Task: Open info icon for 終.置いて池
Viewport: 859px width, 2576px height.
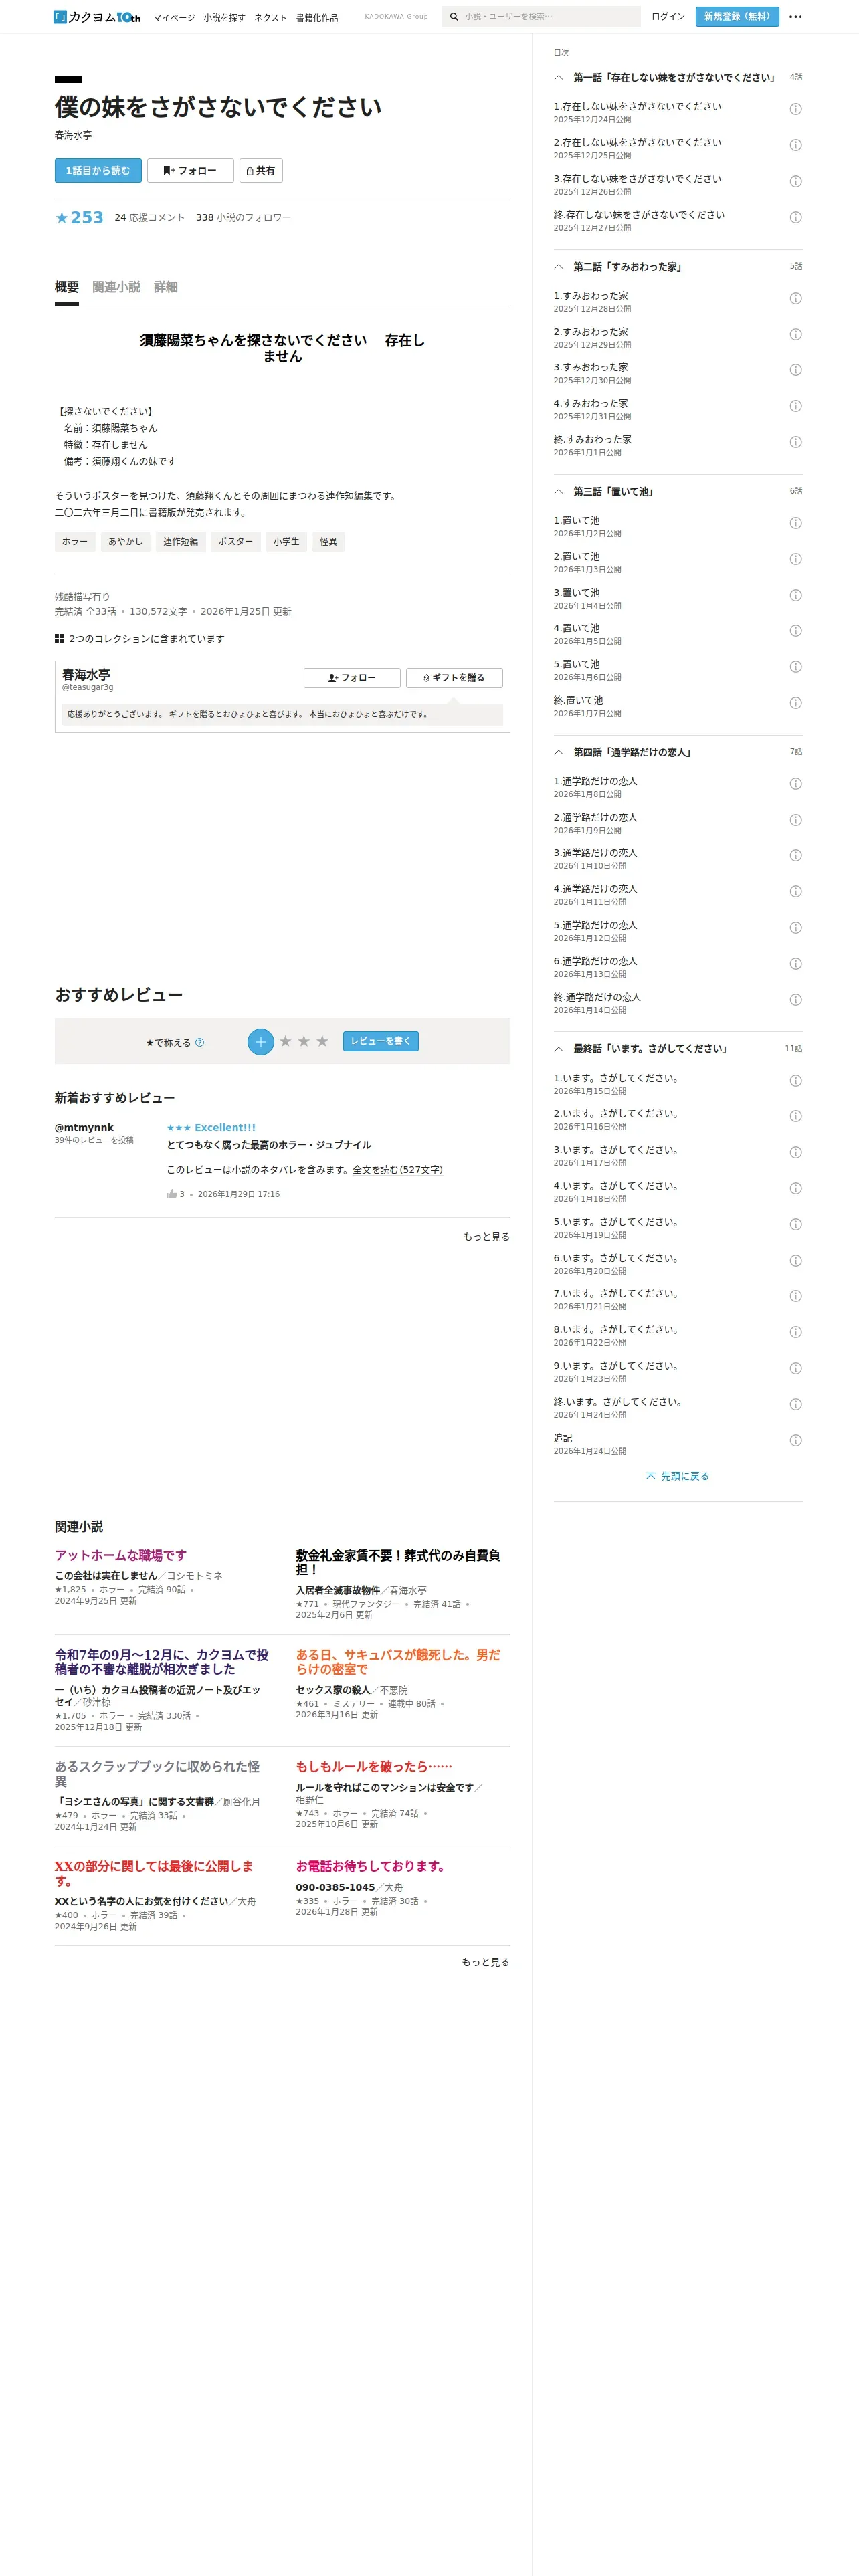Action: coord(796,703)
